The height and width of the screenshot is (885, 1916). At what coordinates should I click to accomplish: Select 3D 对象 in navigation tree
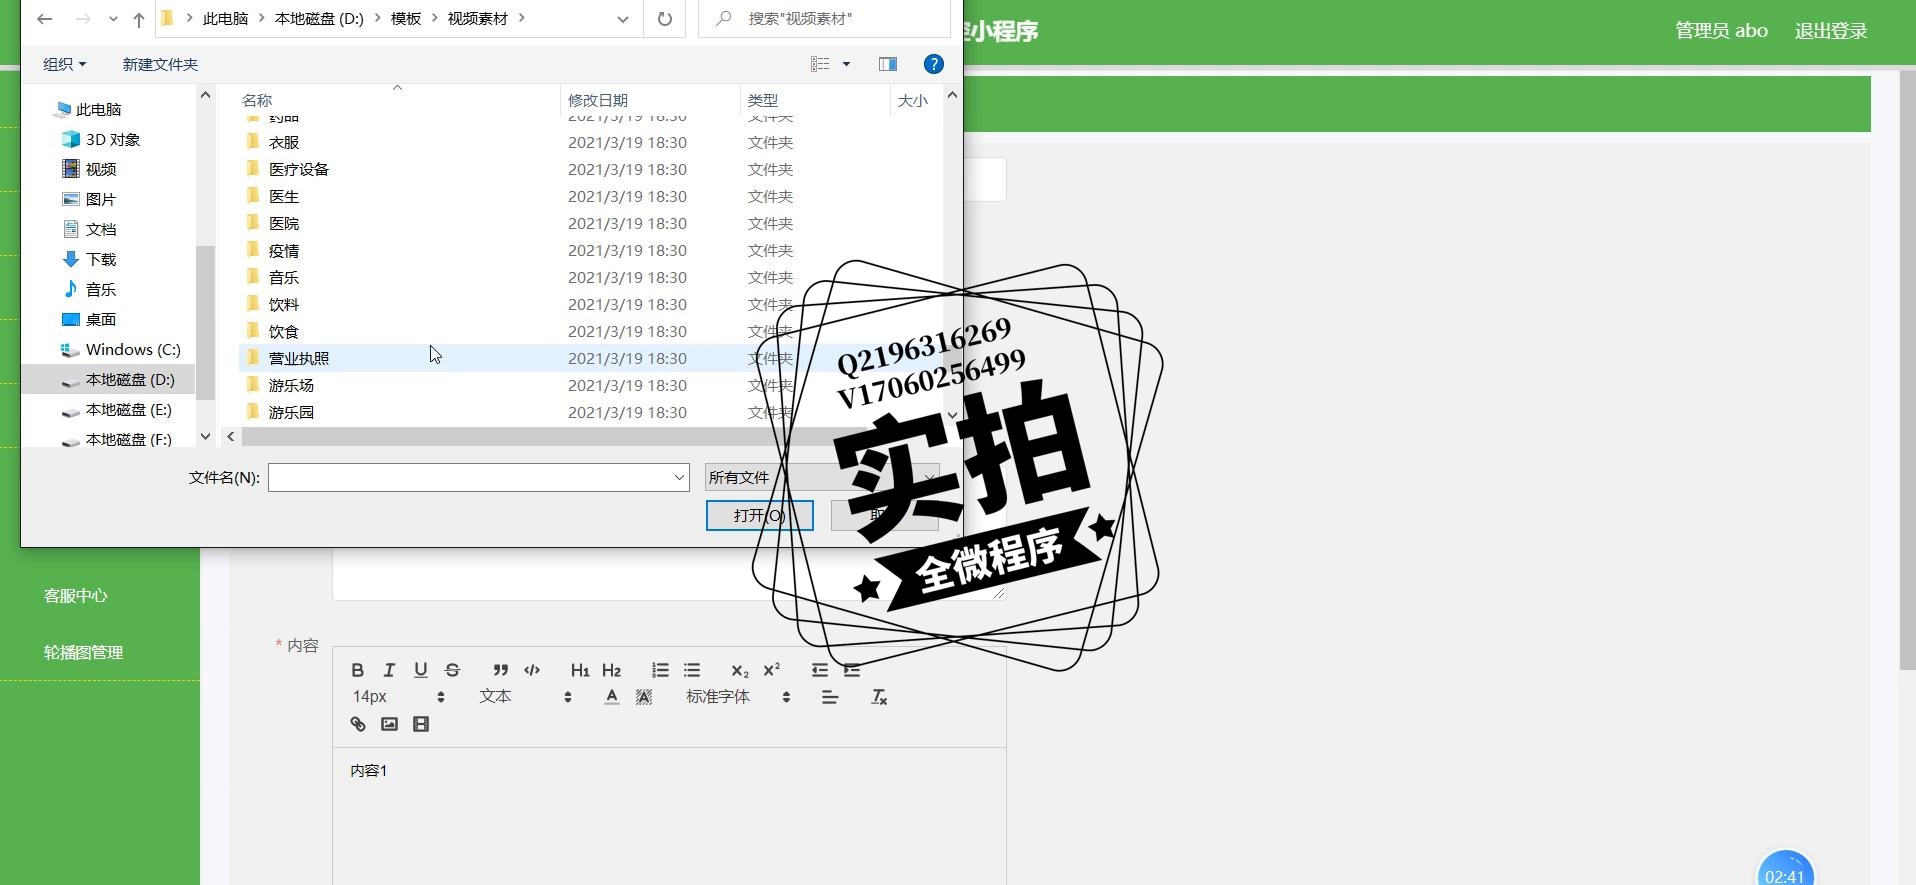tap(112, 139)
